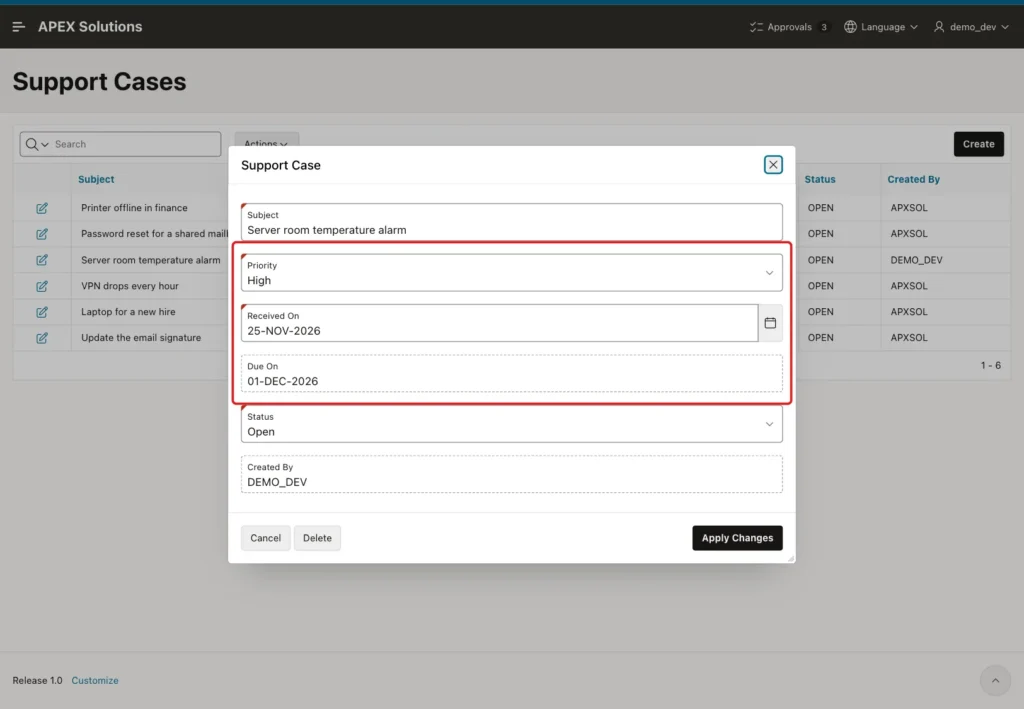Open the hamburger navigation menu icon
The image size is (1024, 709).
(18, 27)
